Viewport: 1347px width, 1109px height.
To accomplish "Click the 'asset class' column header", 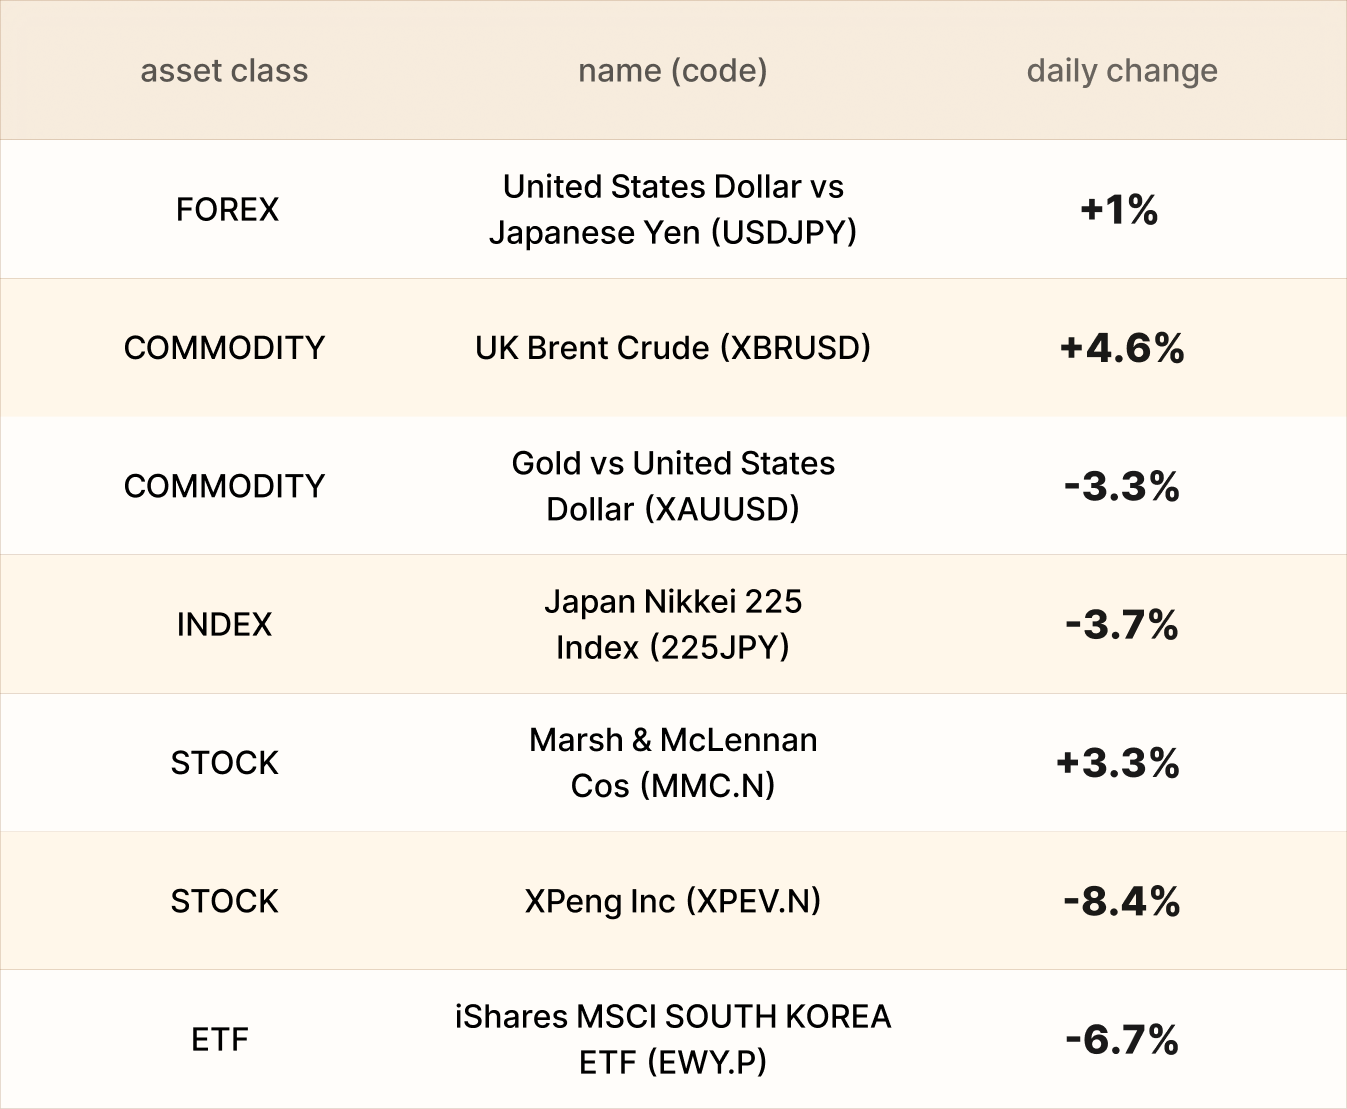I will [x=224, y=71].
